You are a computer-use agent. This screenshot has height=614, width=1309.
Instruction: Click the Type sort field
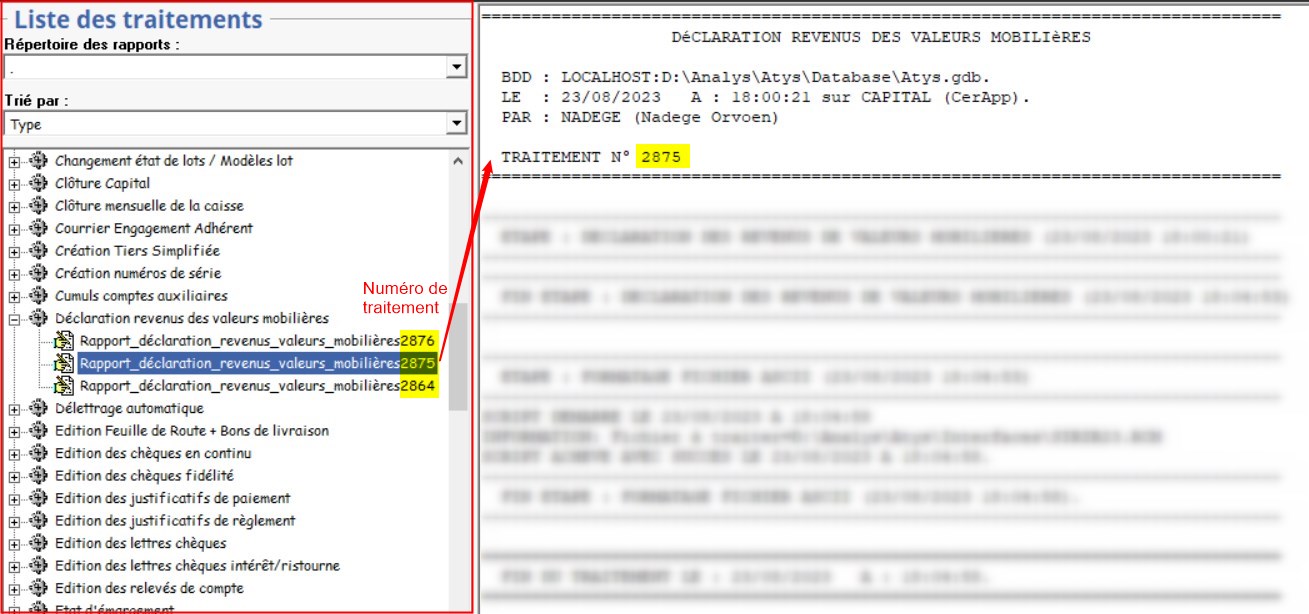point(224,124)
